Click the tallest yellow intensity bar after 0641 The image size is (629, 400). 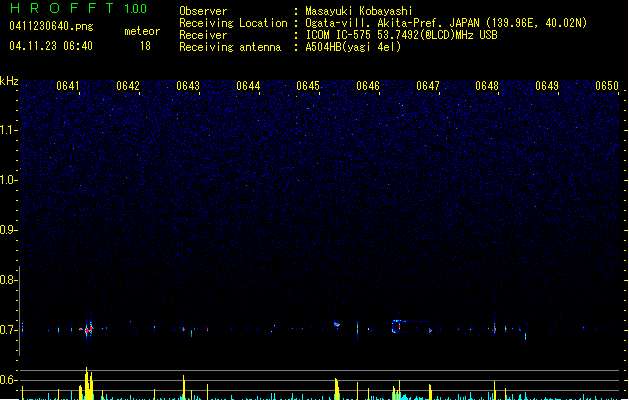(x=86, y=383)
